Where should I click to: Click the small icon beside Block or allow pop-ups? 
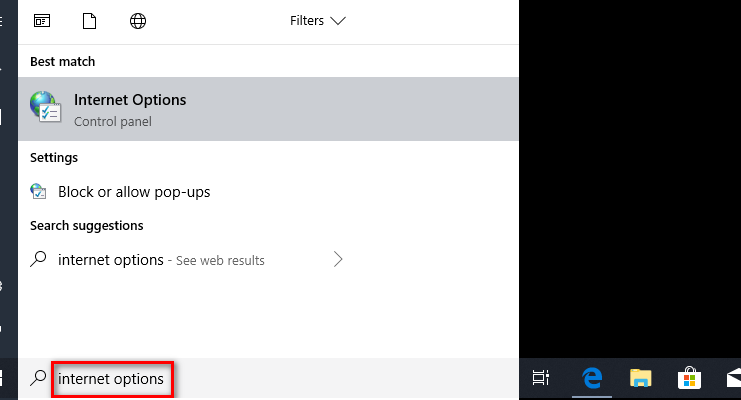(38, 191)
